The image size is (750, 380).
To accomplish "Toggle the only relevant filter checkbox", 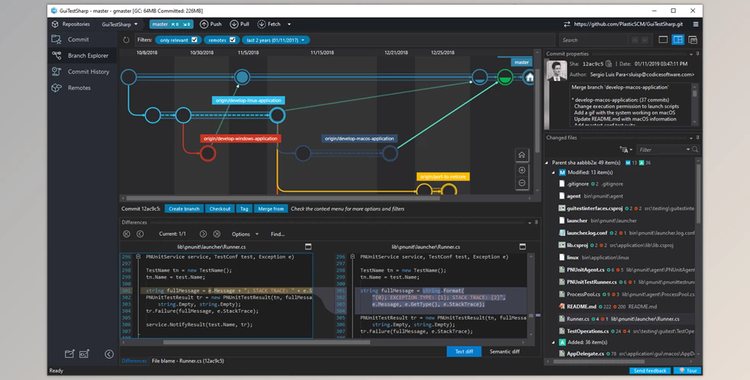I will coord(194,40).
